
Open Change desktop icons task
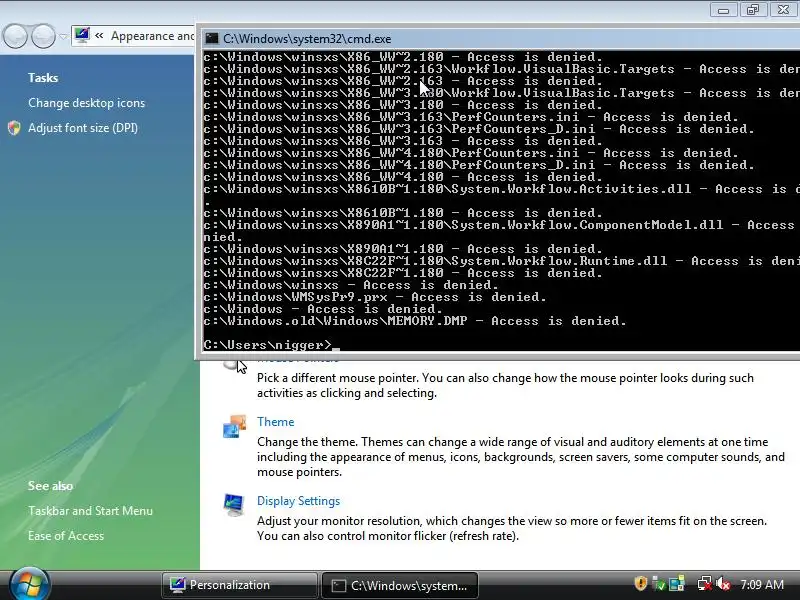86,103
